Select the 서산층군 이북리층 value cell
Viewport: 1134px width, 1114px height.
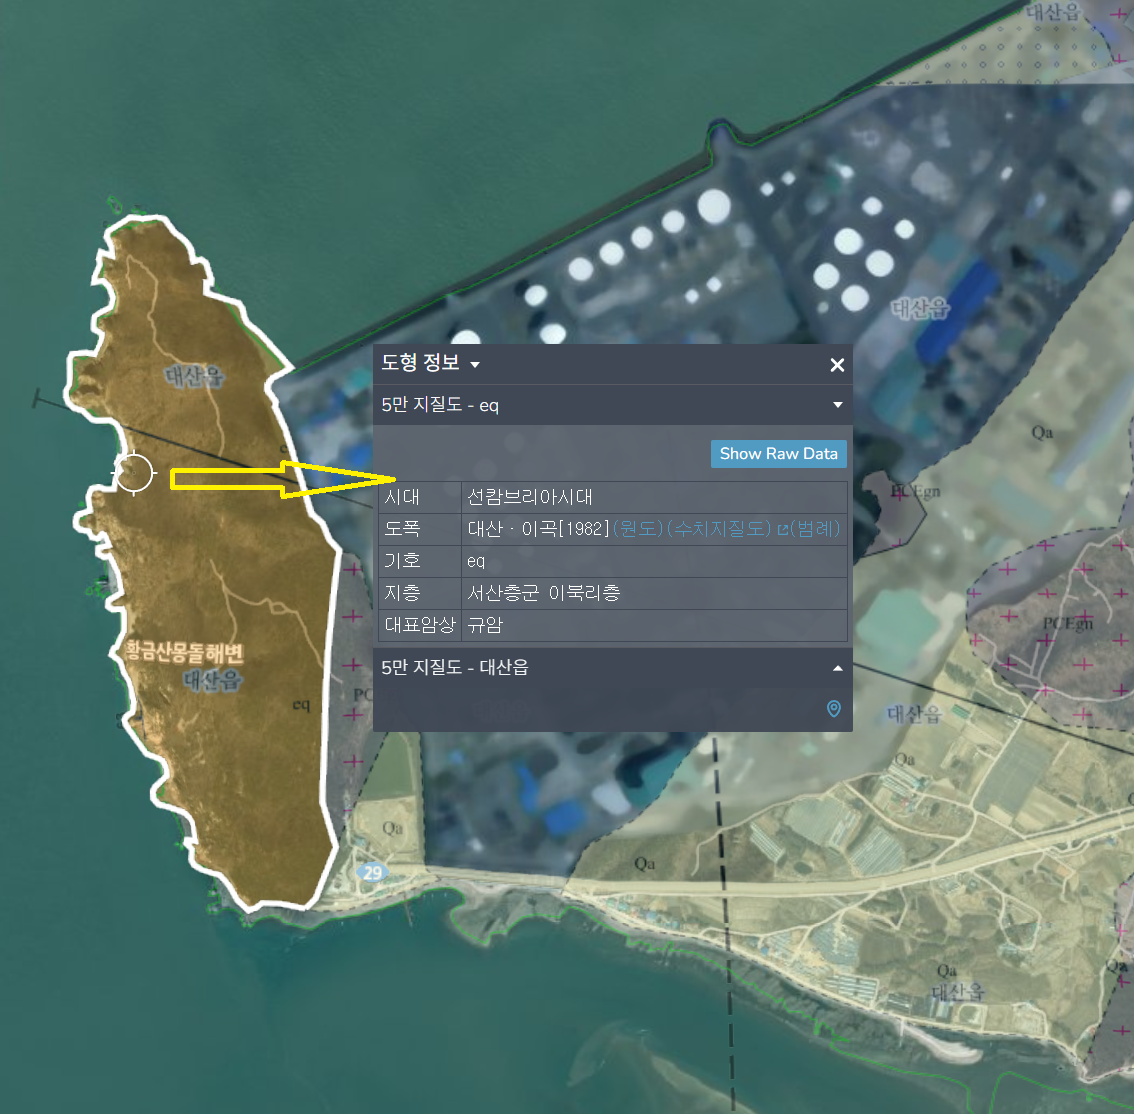(x=543, y=593)
